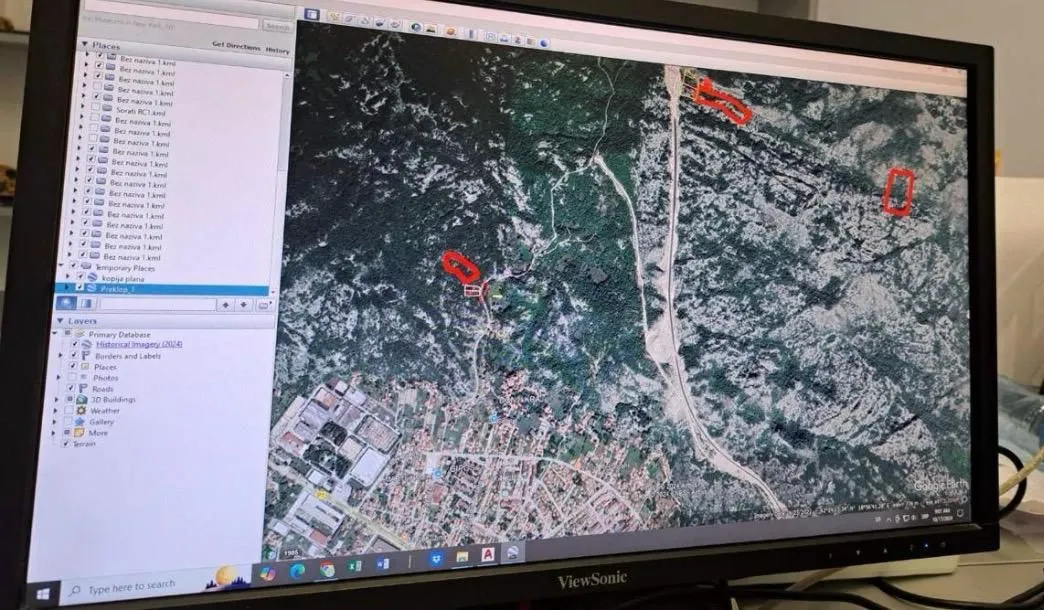Expand the kopija plana item

coord(67,276)
